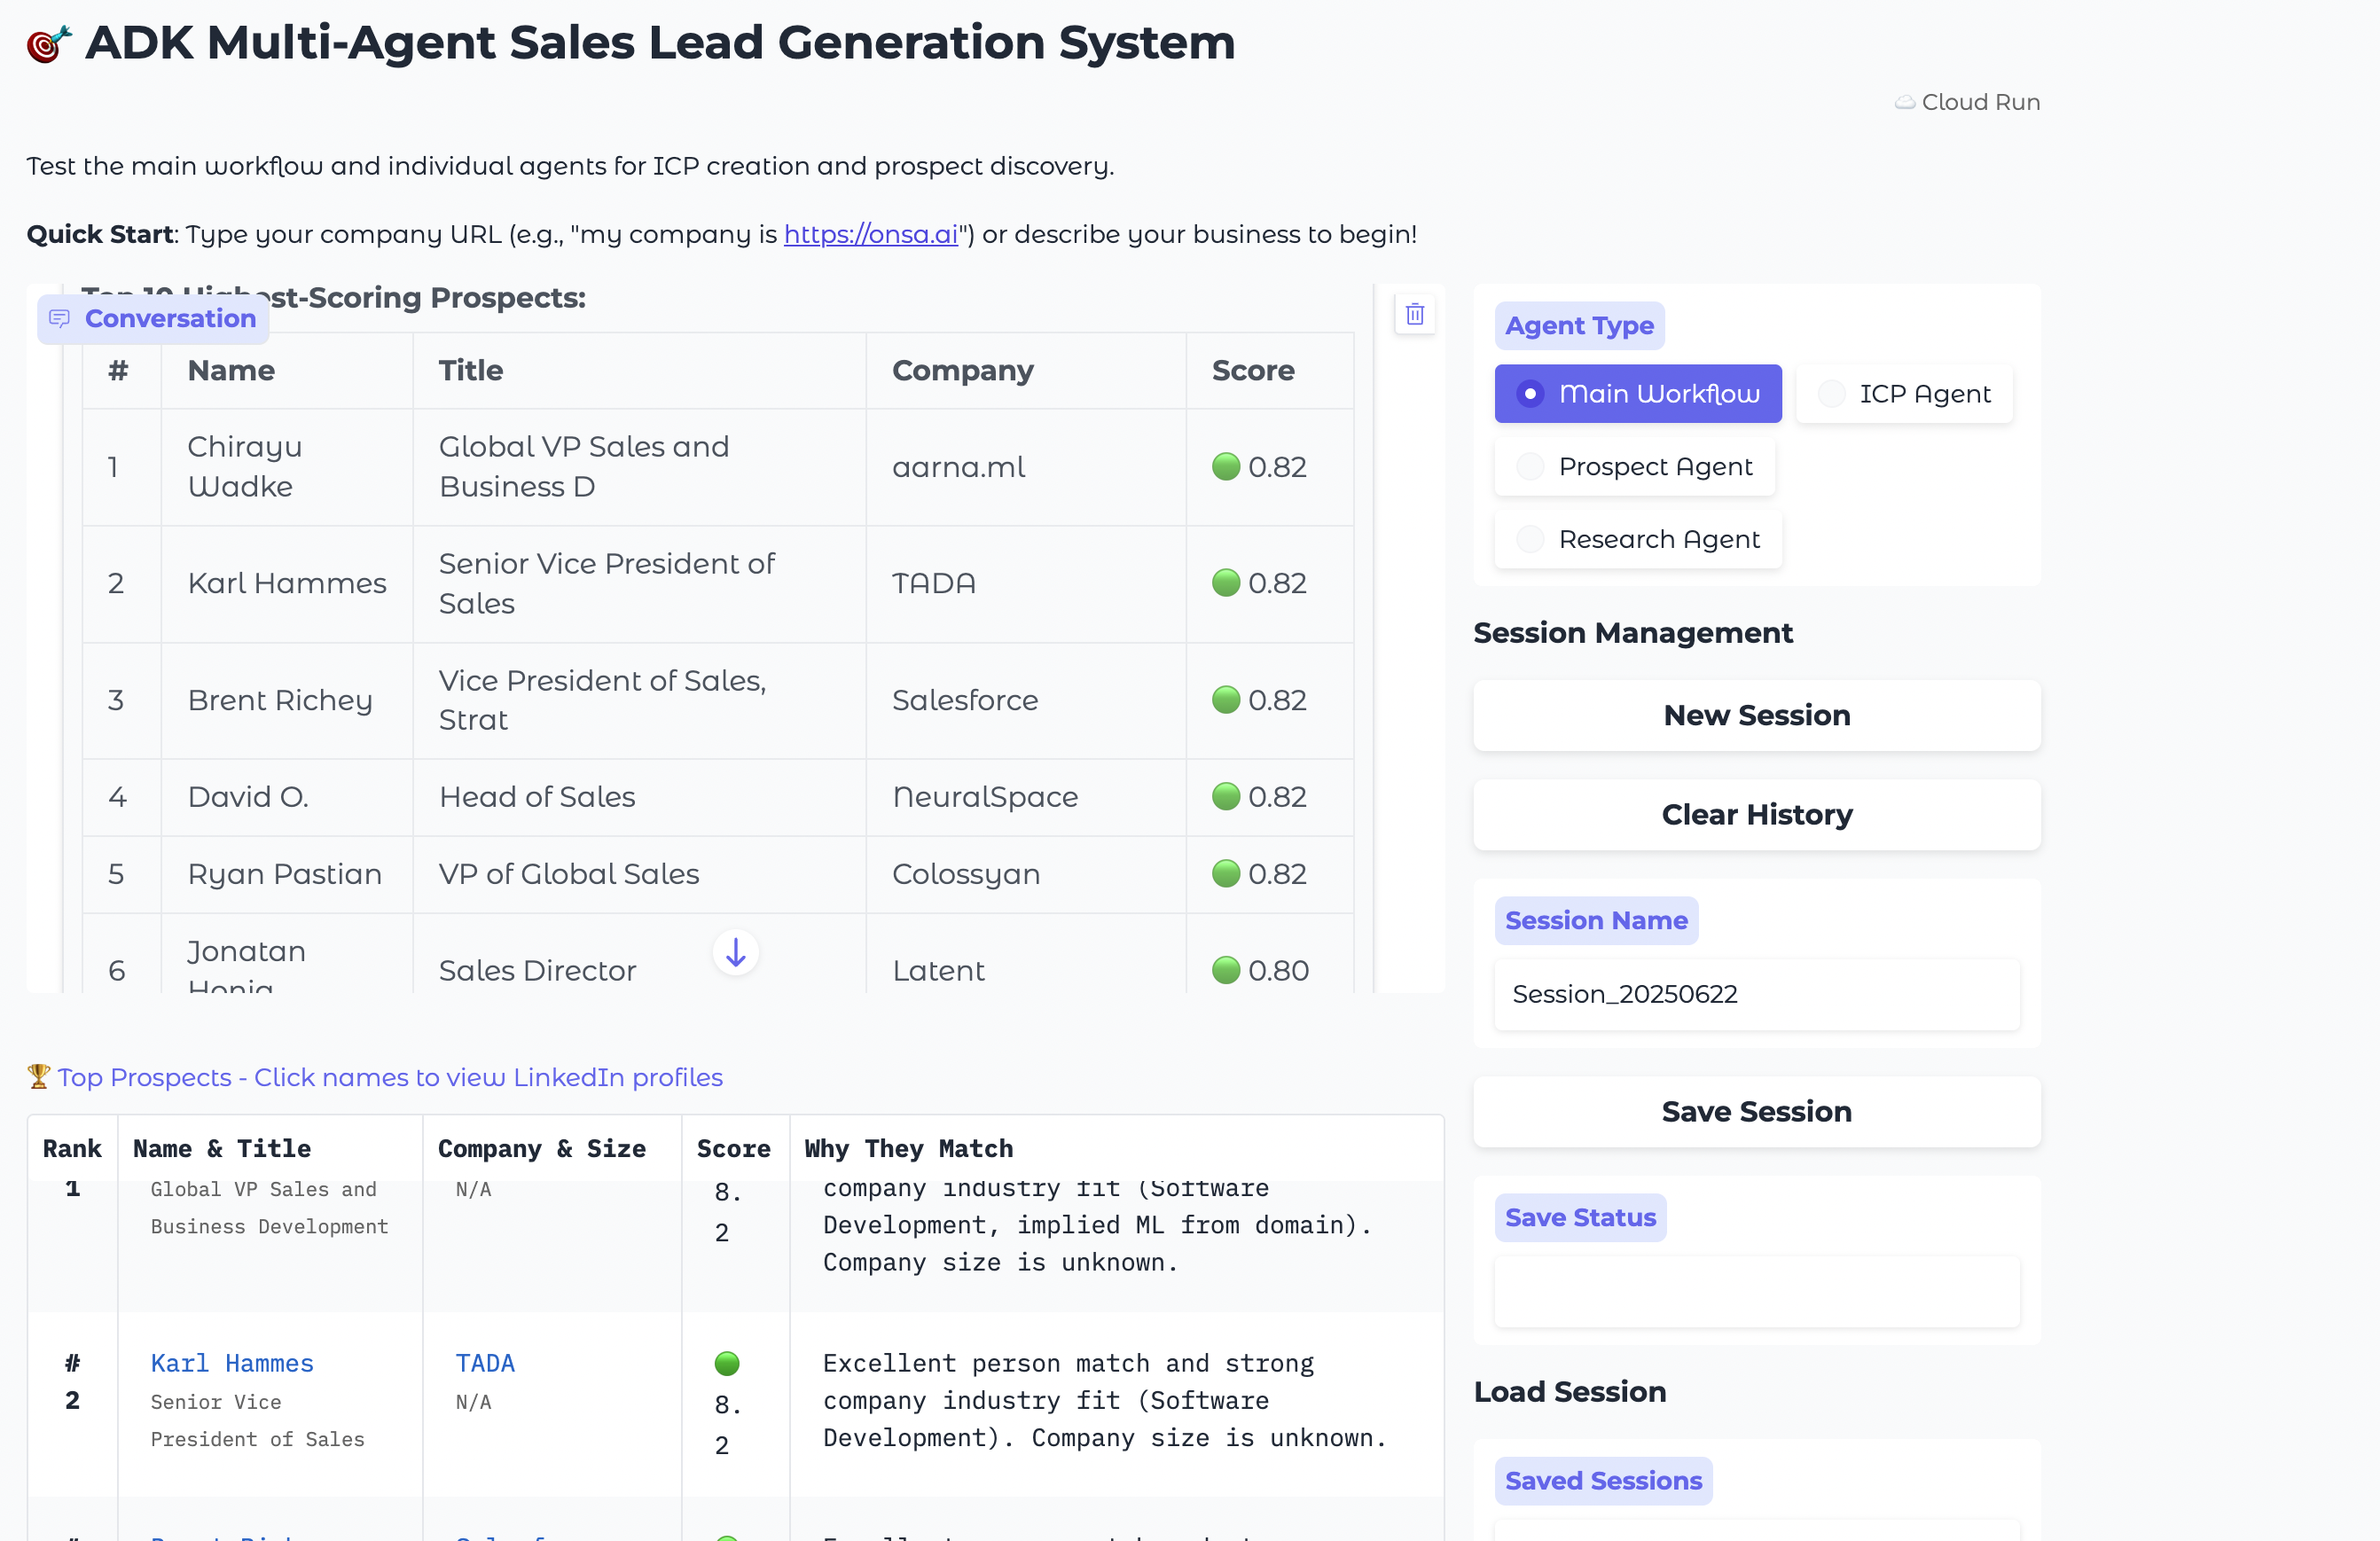Open Karl Hammes's LinkedIn profile link

232,1363
